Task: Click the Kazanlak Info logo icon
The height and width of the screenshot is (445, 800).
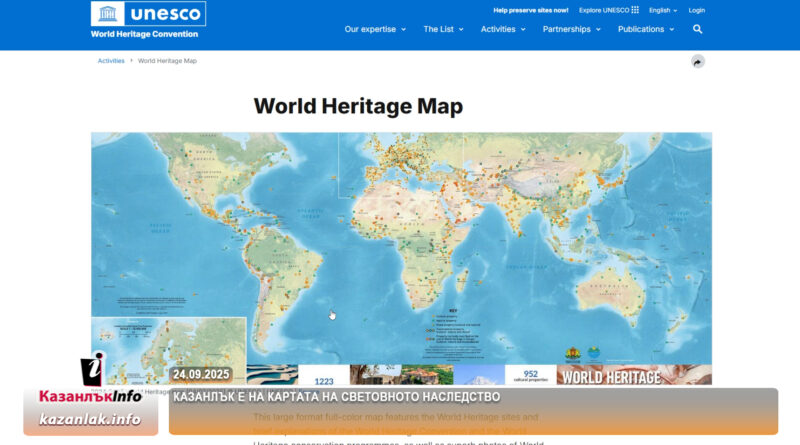Action: pyautogui.click(x=91, y=372)
